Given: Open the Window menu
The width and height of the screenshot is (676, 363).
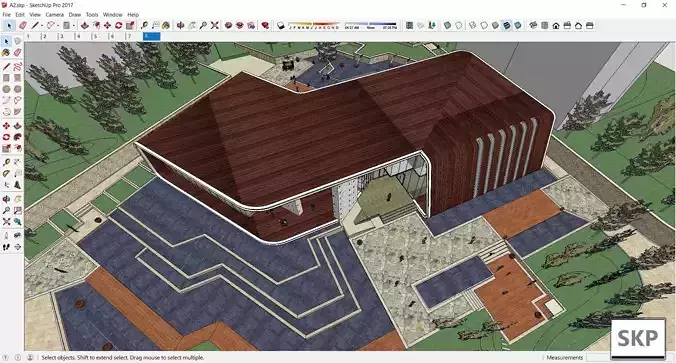Looking at the screenshot, I should coord(113,15).
